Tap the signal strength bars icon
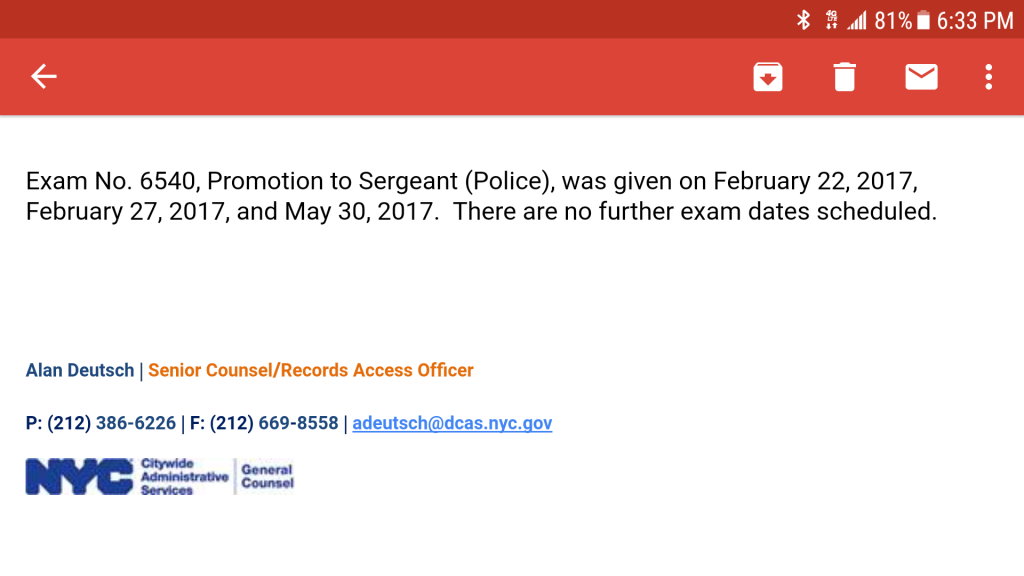1024x576 pixels. pyautogui.click(x=857, y=20)
